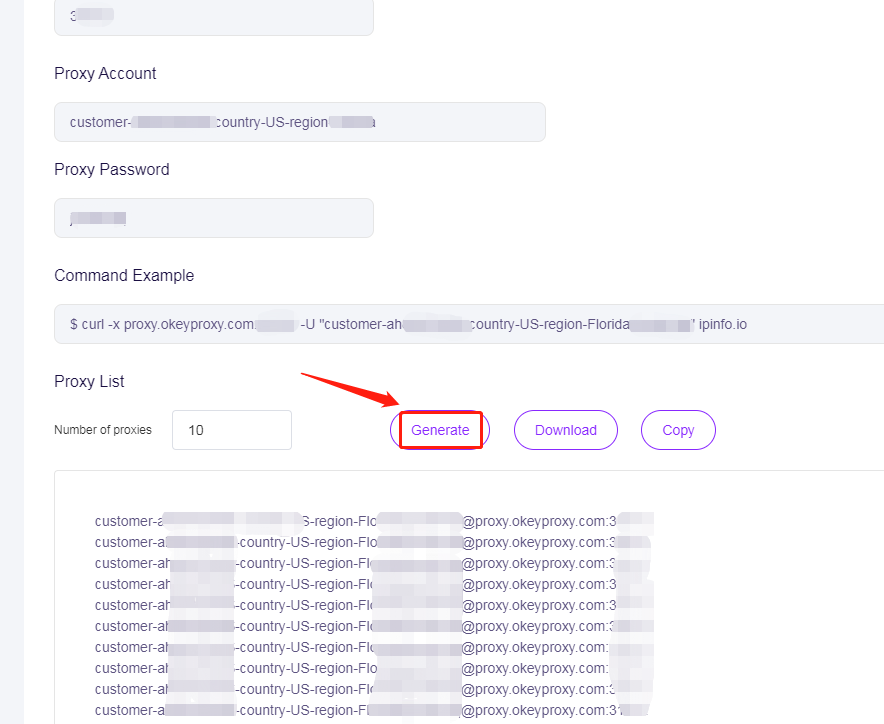This screenshot has width=884, height=724.
Task: Click the Proxy List heading
Action: (89, 381)
